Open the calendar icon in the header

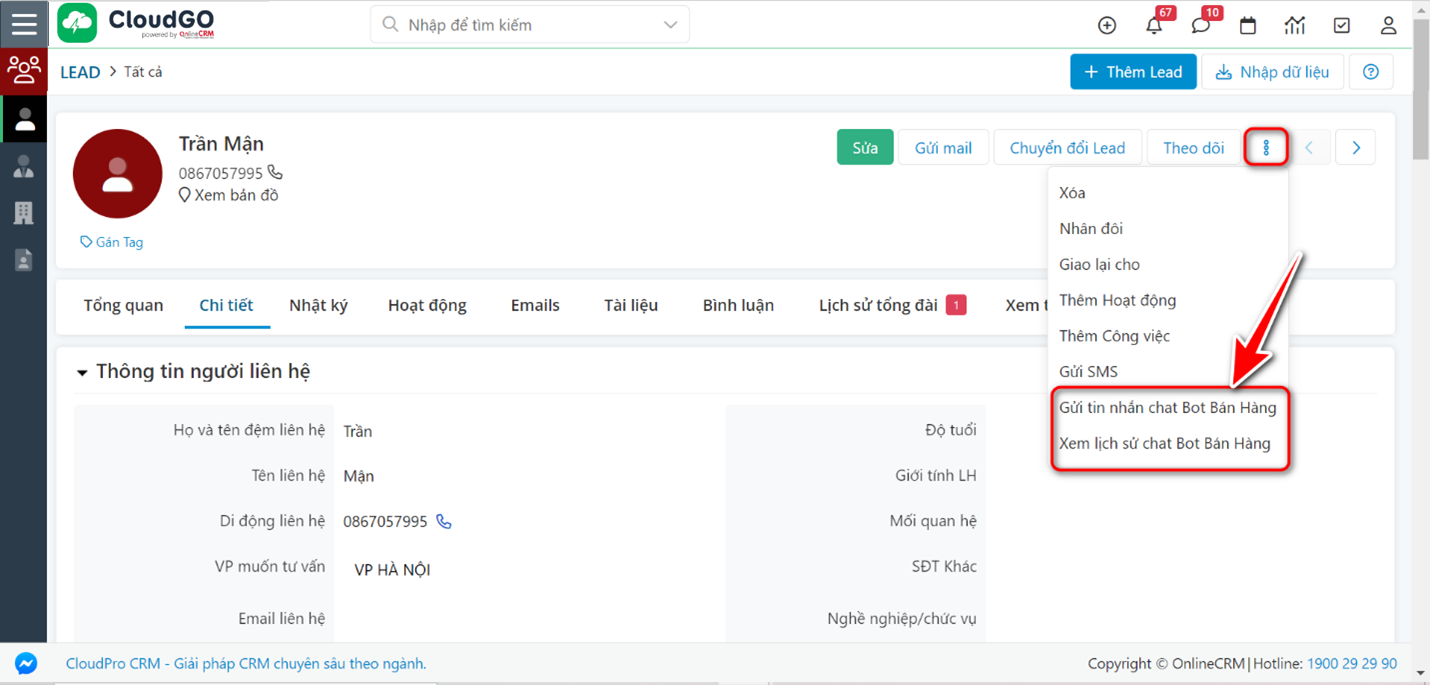[x=1247, y=24]
